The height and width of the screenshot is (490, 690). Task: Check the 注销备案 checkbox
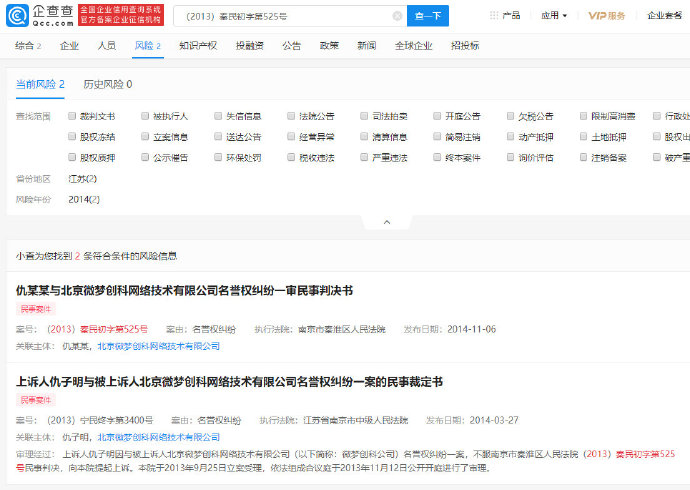(x=583, y=157)
